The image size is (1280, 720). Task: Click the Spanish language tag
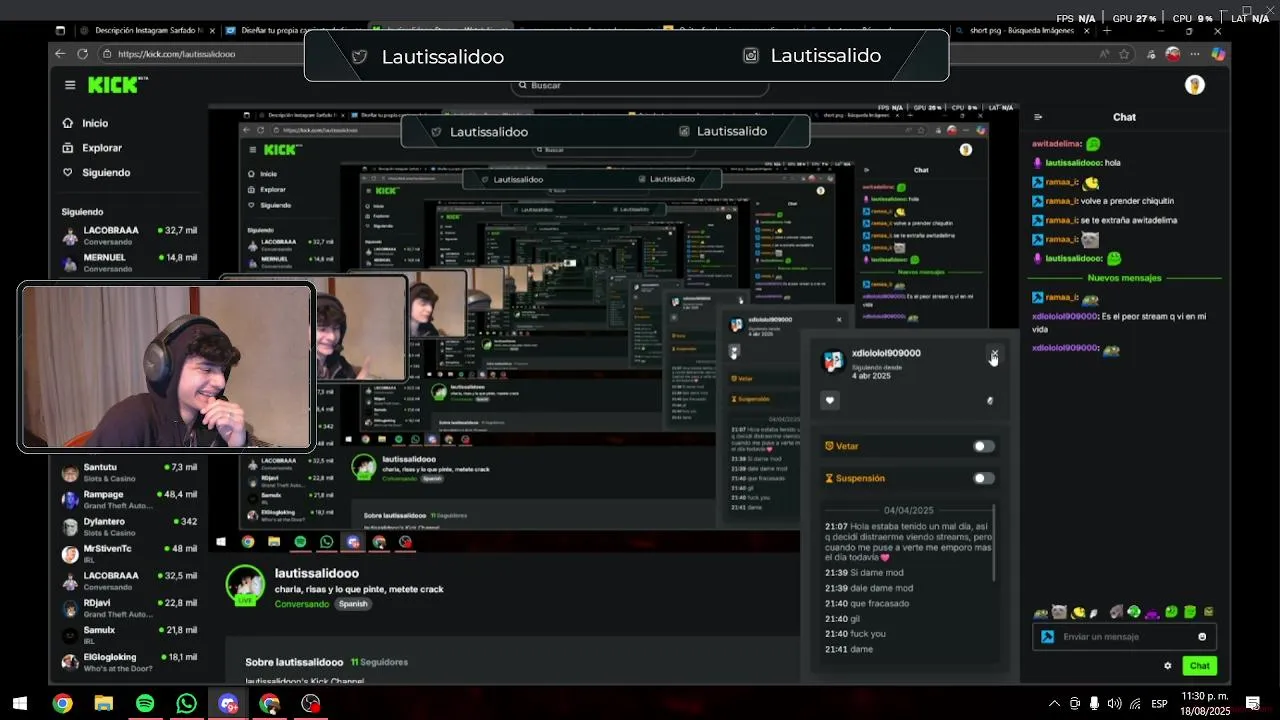353,604
